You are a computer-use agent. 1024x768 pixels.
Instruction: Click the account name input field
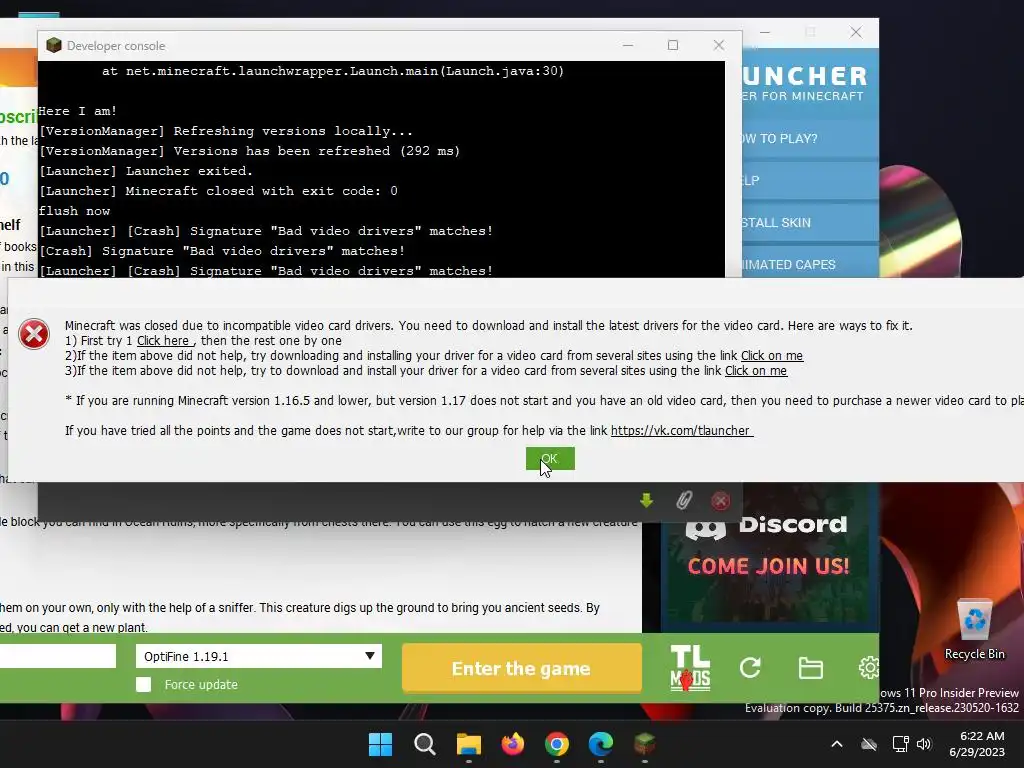[x=57, y=656]
